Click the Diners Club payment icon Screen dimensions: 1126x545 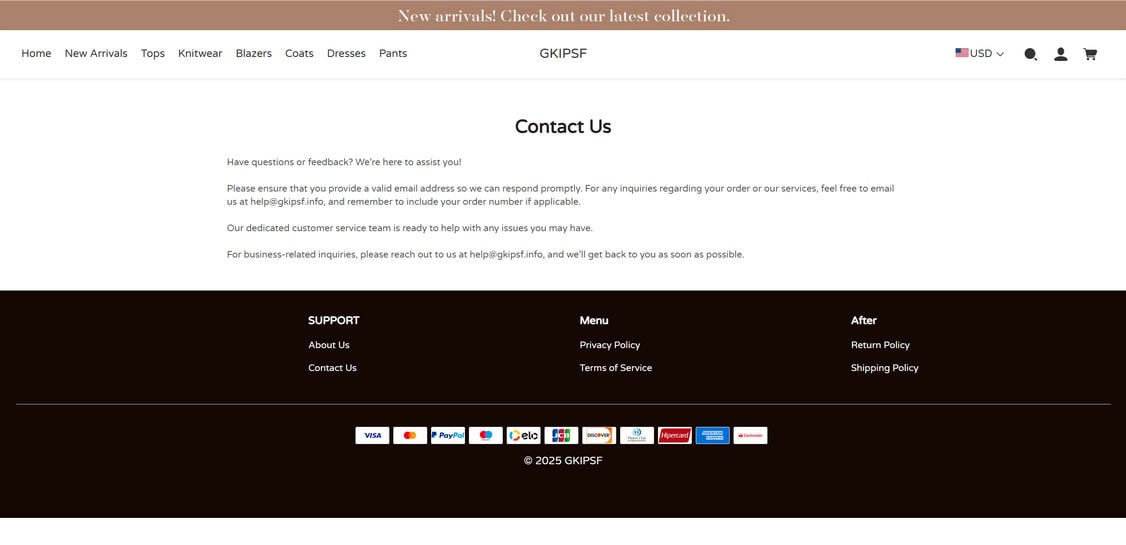coord(637,435)
